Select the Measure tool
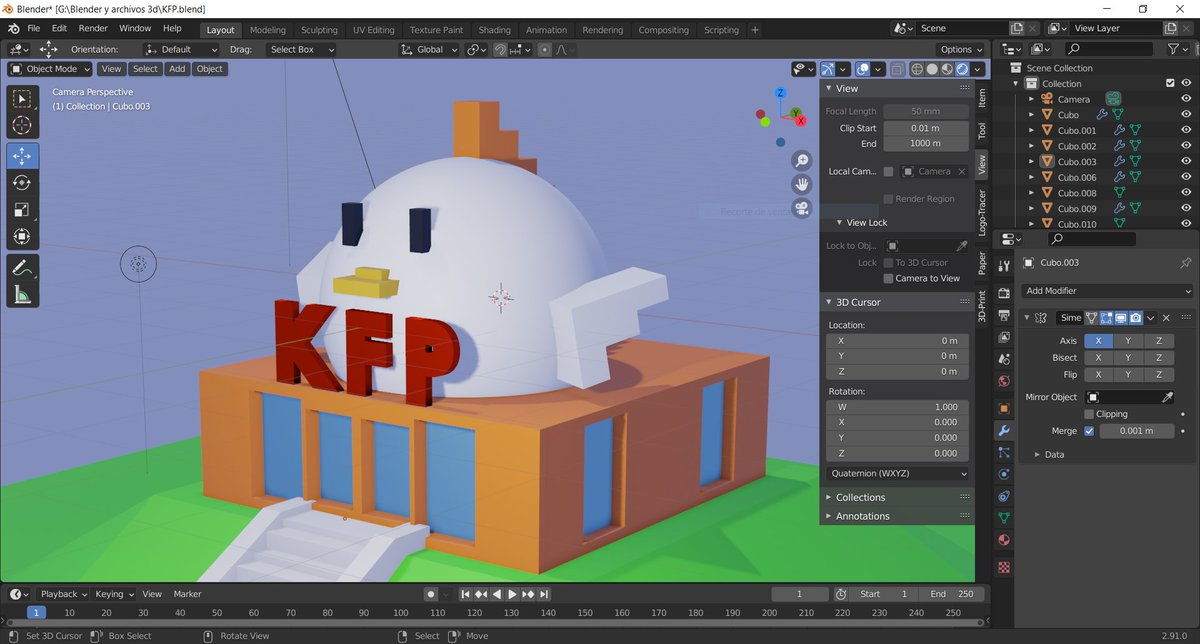Viewport: 1200px width, 644px height. pyautogui.click(x=23, y=294)
